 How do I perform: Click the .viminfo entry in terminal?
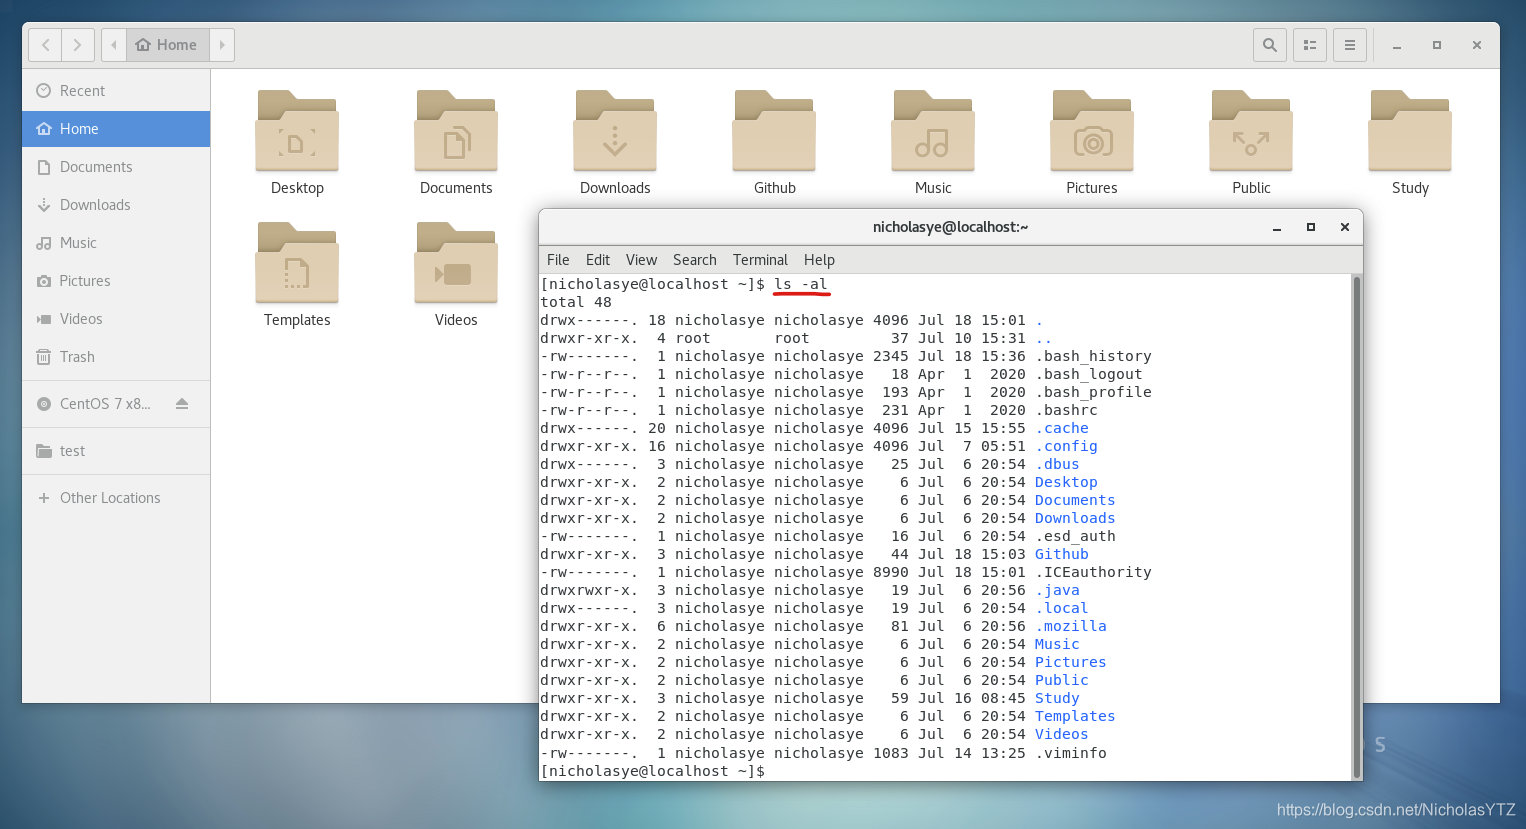coord(1070,753)
